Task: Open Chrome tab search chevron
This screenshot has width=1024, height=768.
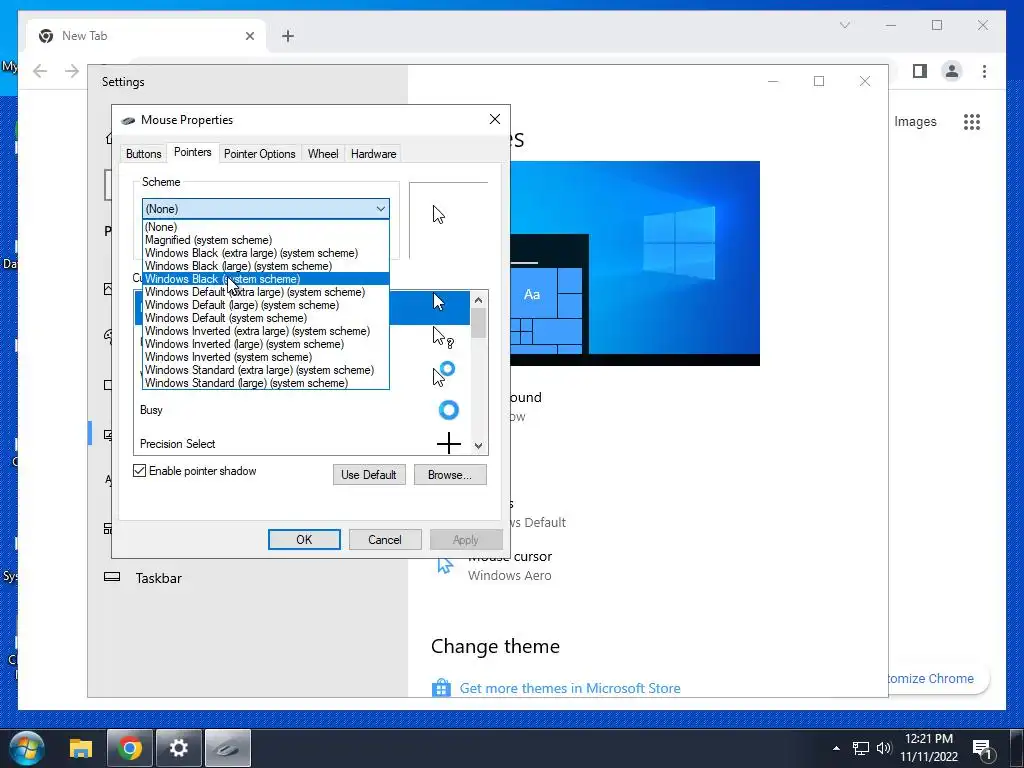Action: pyautogui.click(x=844, y=25)
